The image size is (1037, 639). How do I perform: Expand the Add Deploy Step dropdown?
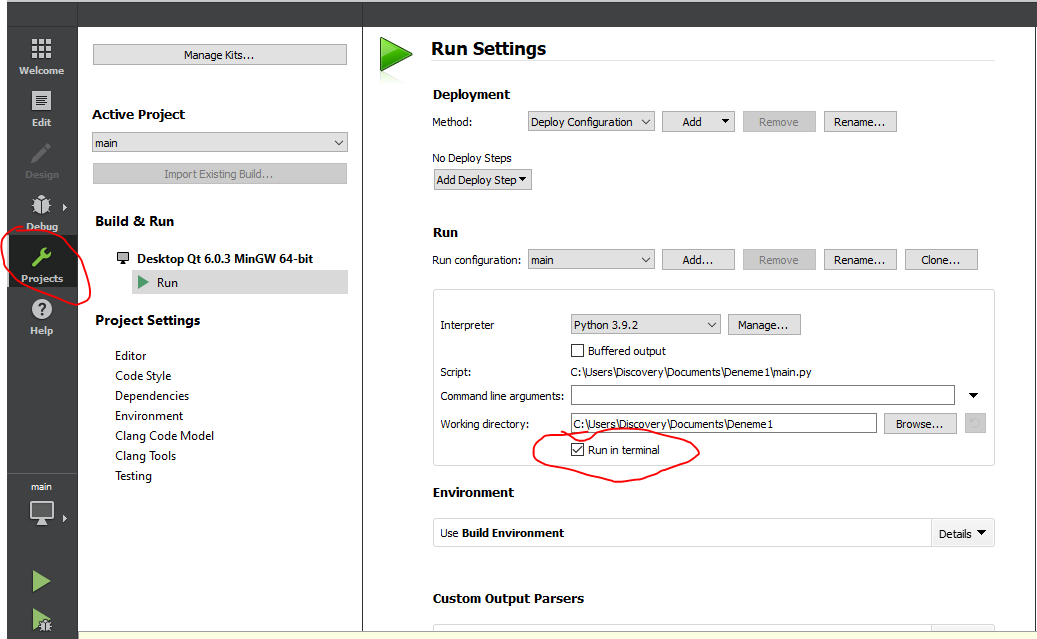(483, 180)
